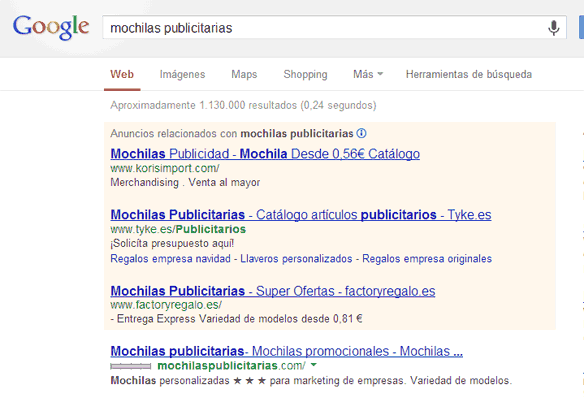
Task: Open factoryregalo.es Super Ofertas ad link
Action: (273, 291)
